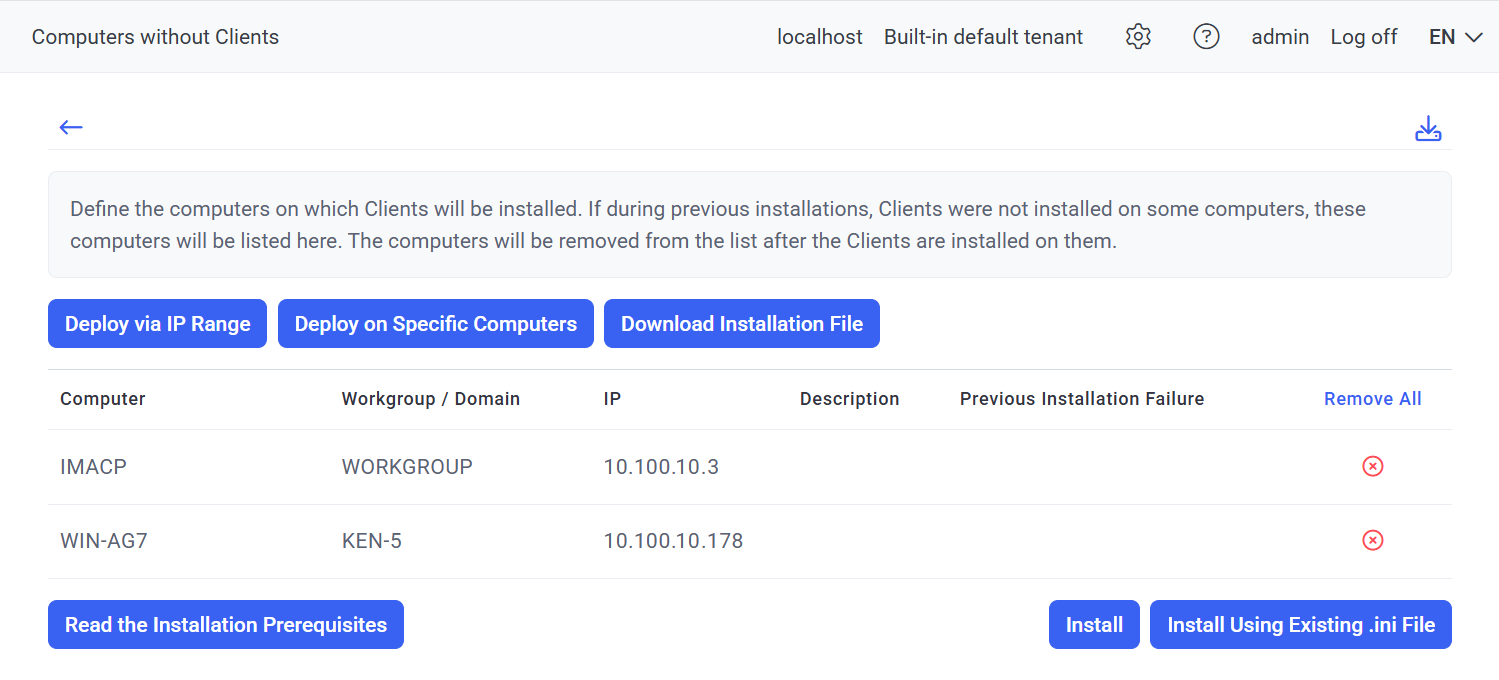1499x680 pixels.
Task: Click the back arrow icon
Action: point(70,127)
